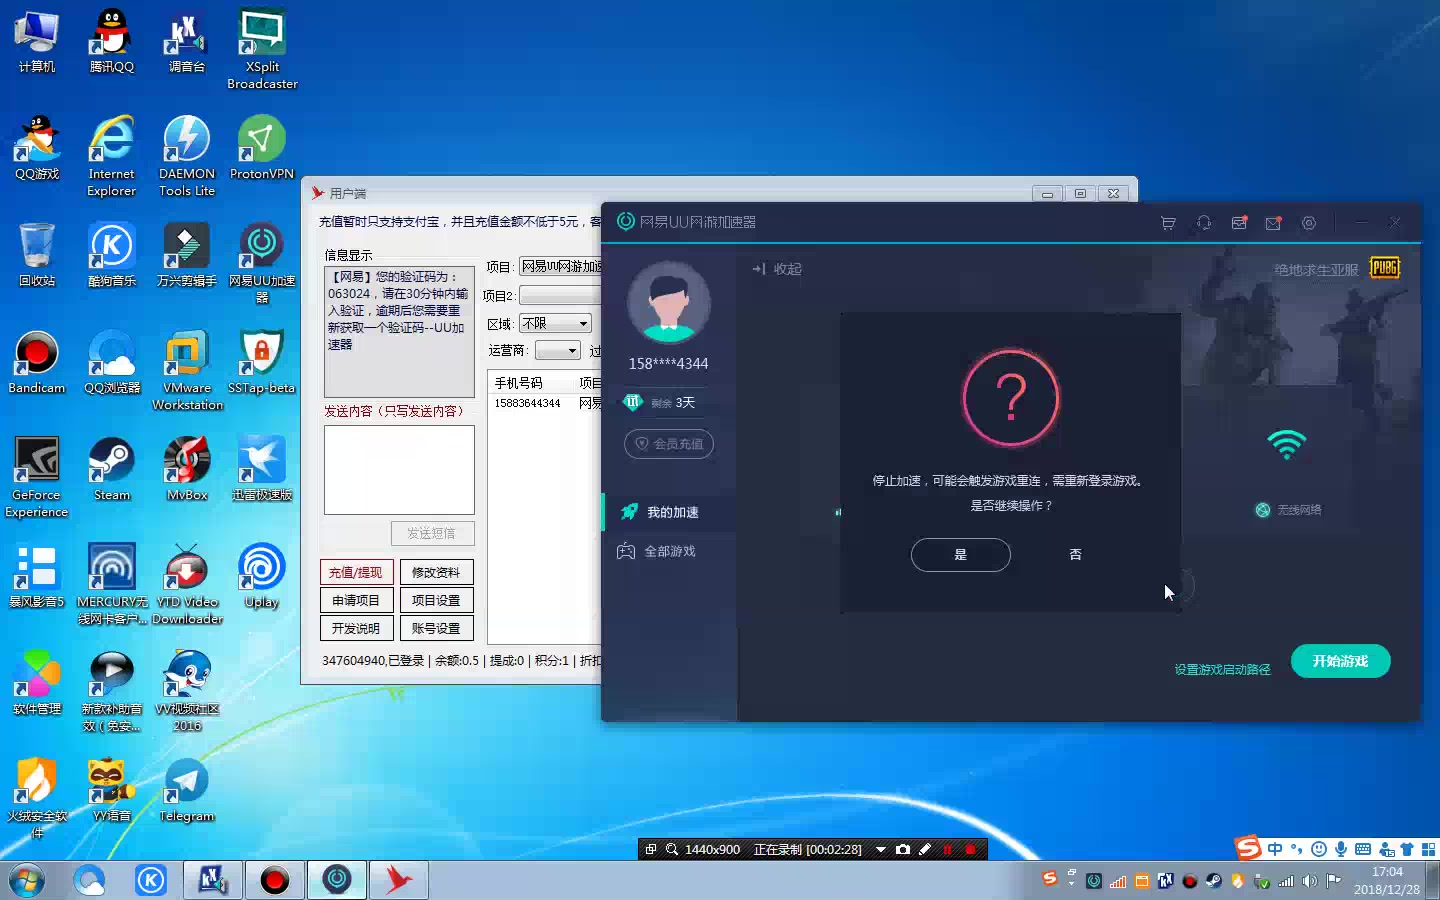
Task: Pause the Bandicam recording
Action: click(x=947, y=849)
